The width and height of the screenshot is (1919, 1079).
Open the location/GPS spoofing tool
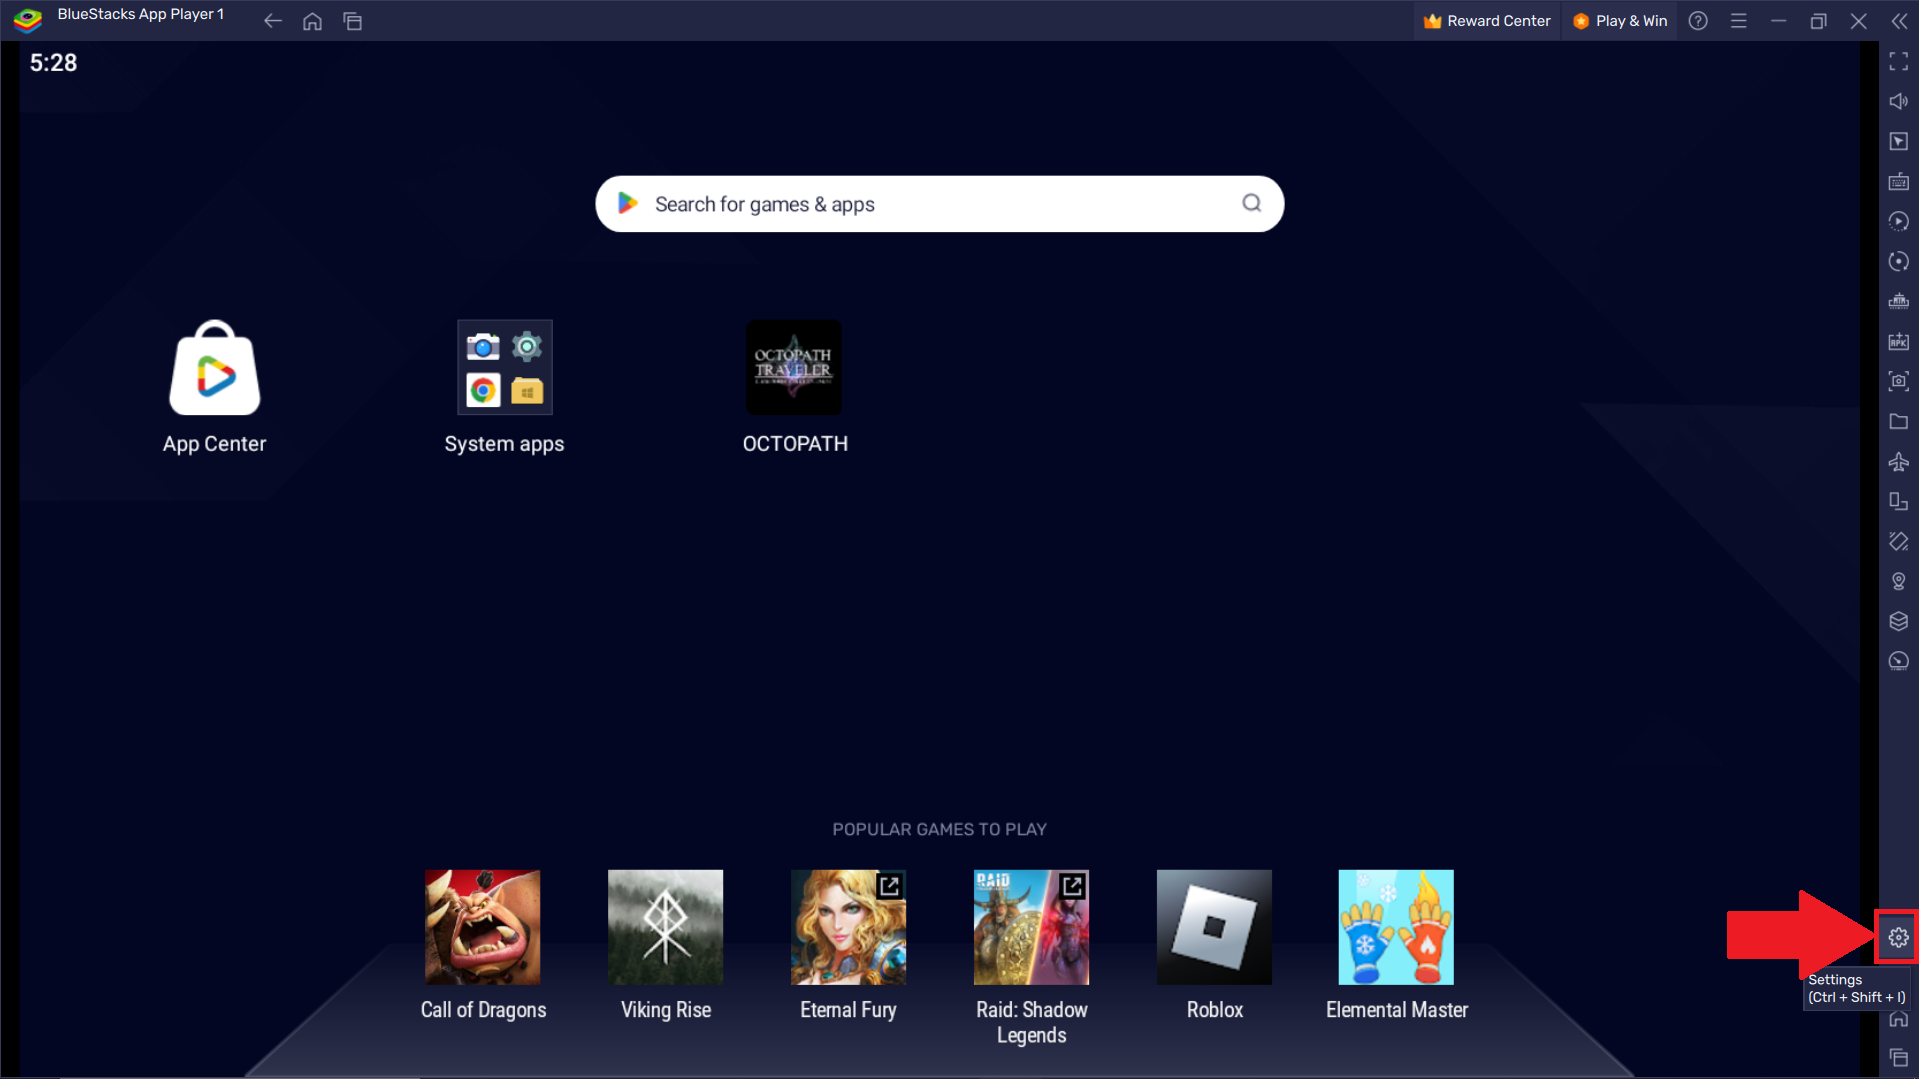pyautogui.click(x=1898, y=580)
